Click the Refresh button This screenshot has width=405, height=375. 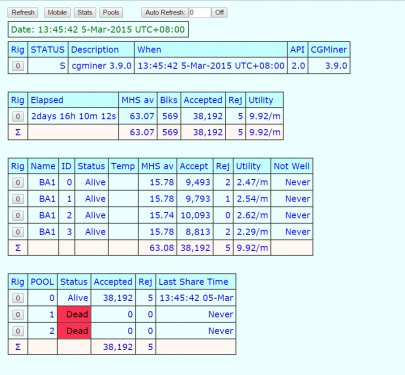pos(23,13)
